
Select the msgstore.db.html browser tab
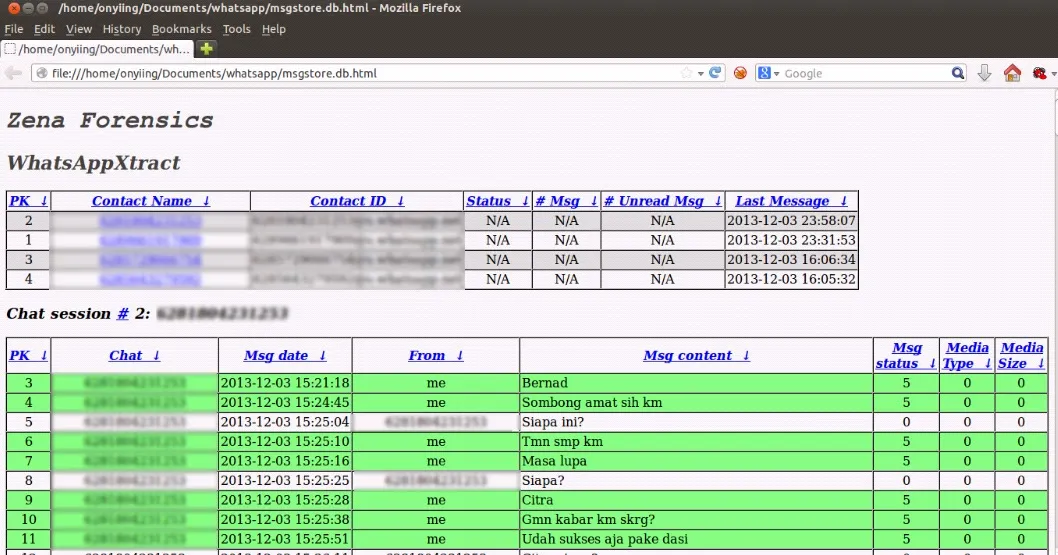coord(98,49)
